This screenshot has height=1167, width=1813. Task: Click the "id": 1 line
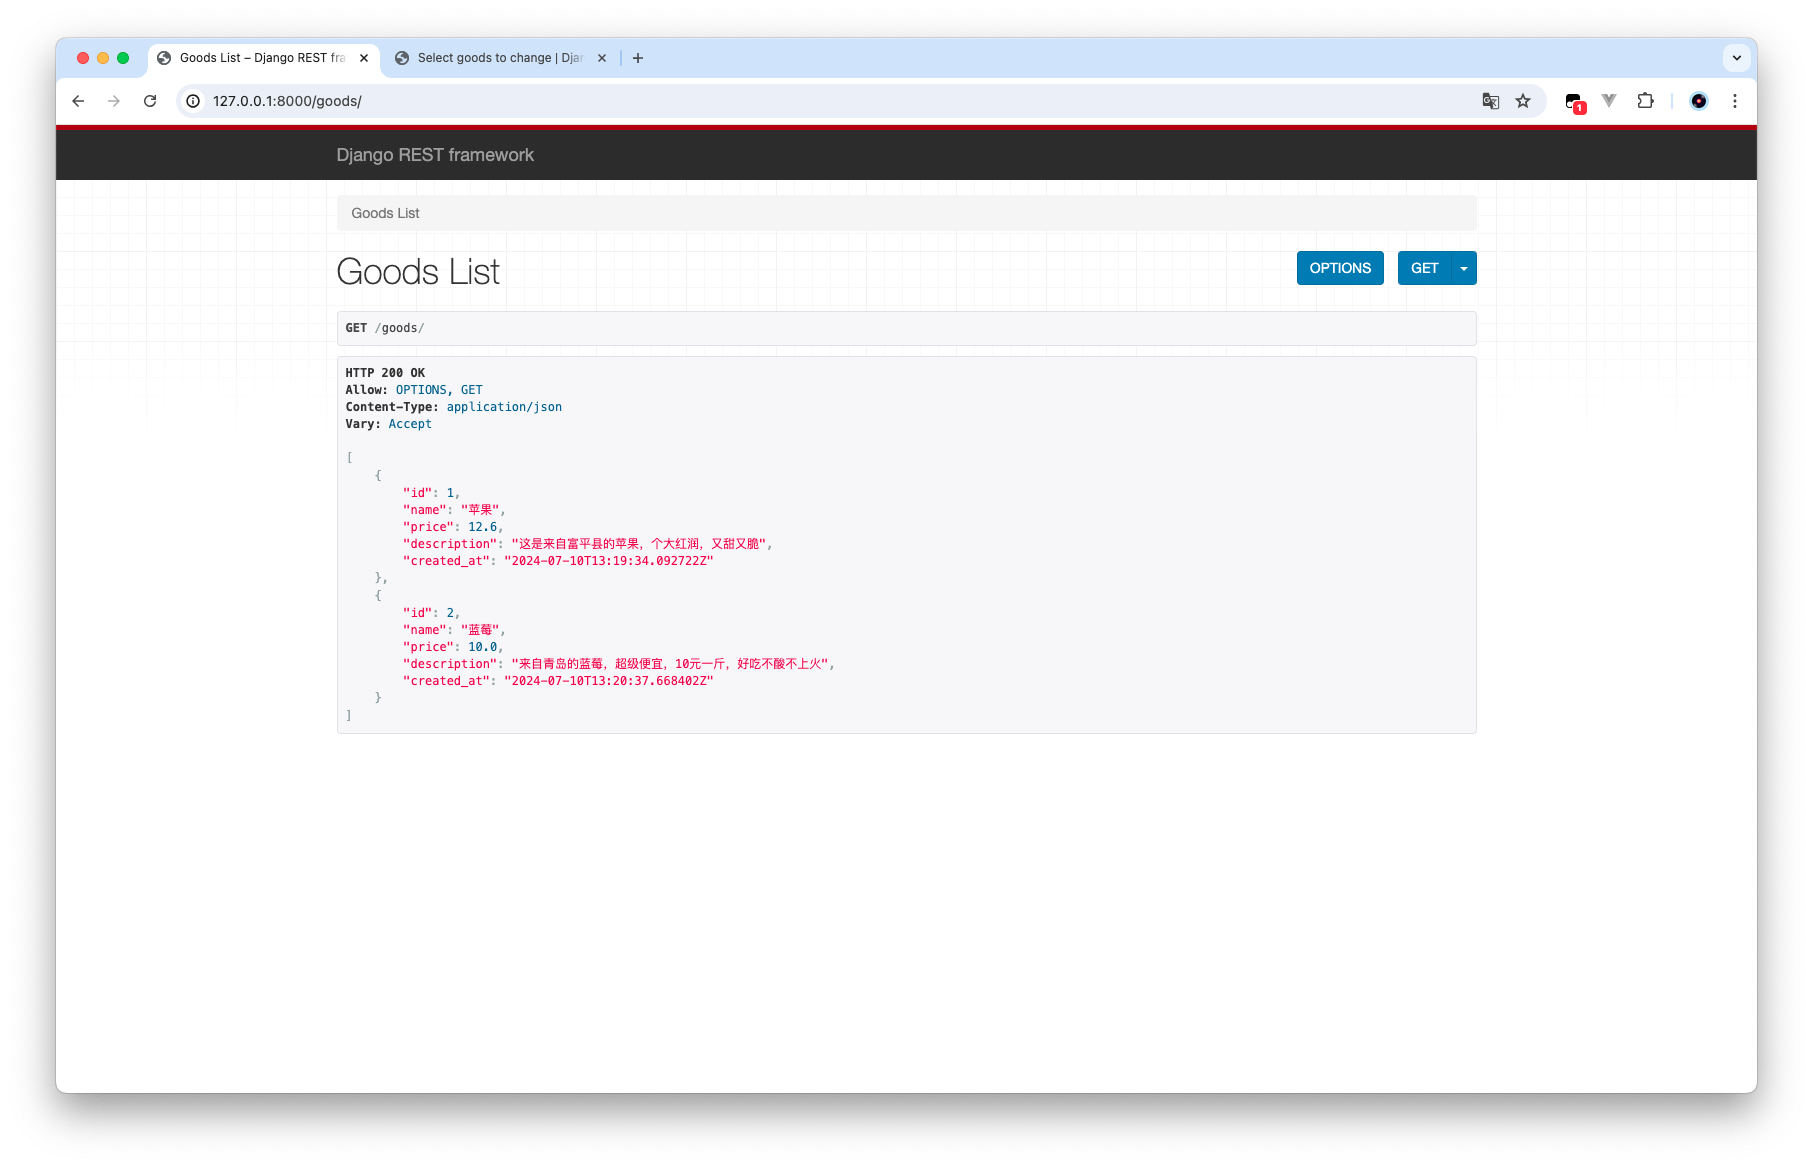431,493
